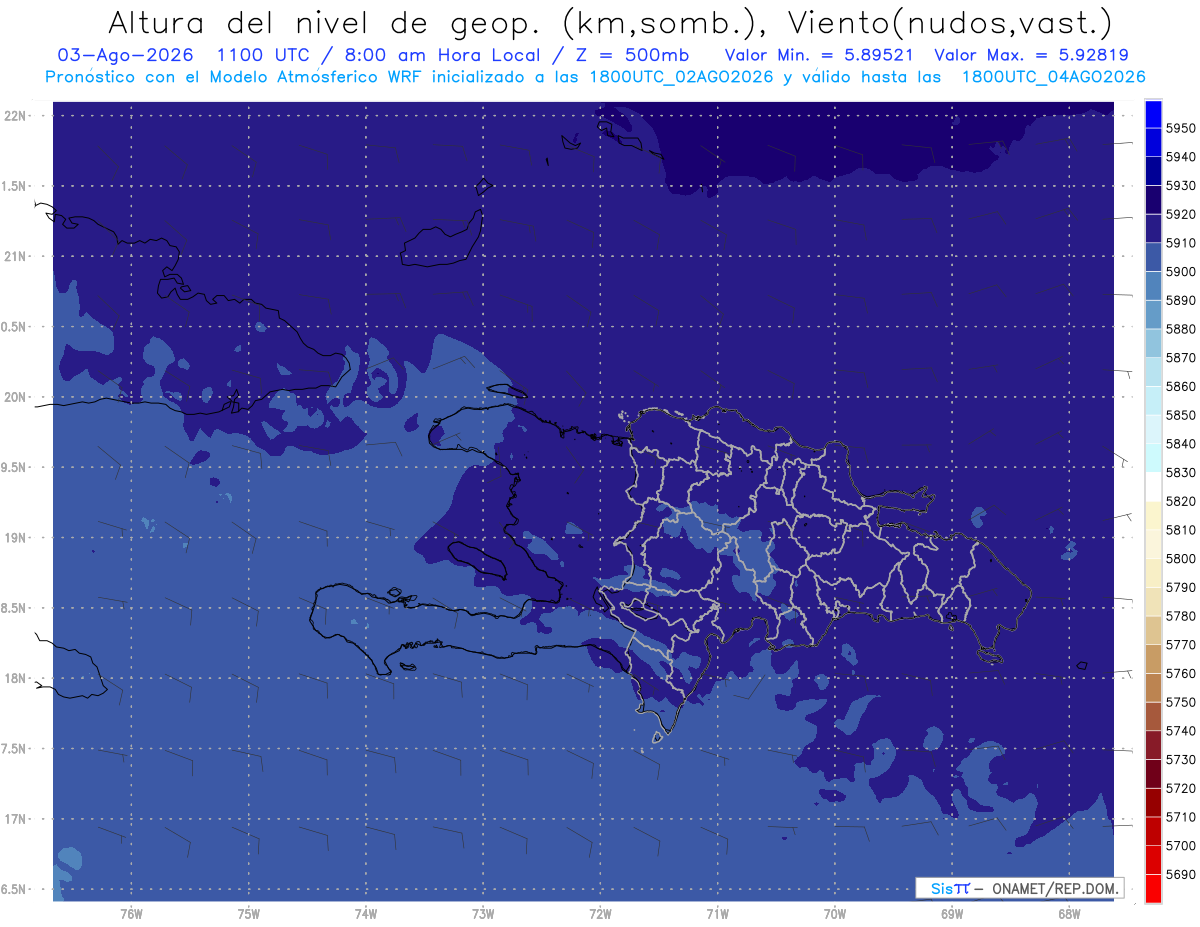Click the '5750' color scale value

(x=1180, y=703)
